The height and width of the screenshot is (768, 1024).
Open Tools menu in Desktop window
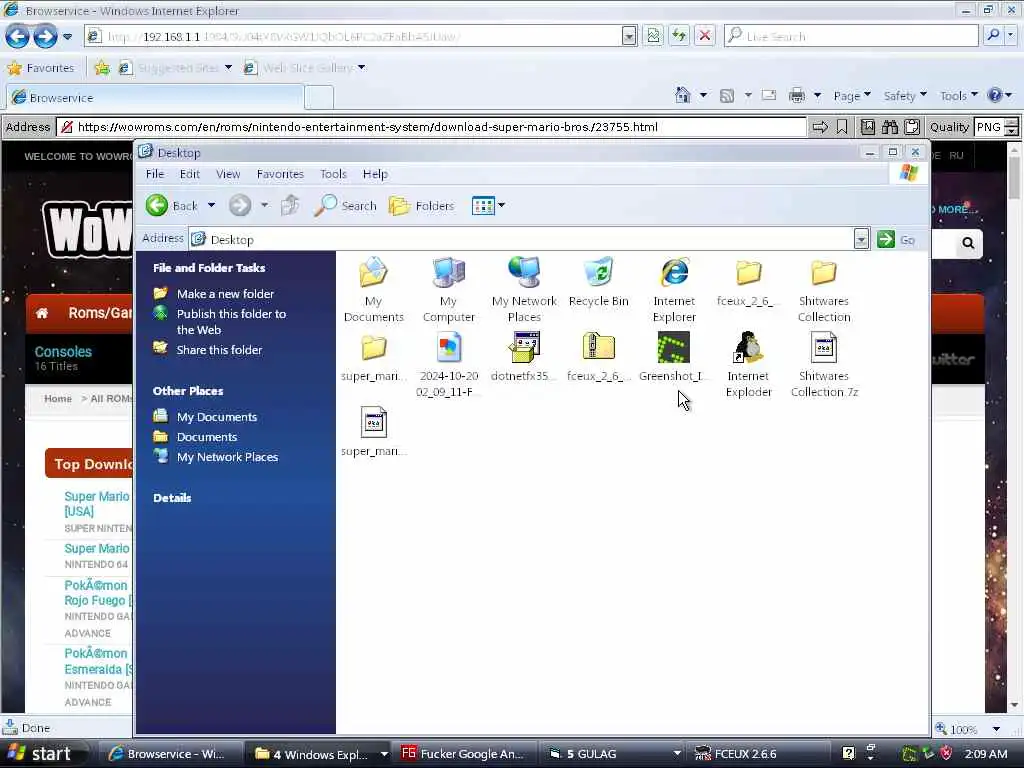coord(333,174)
